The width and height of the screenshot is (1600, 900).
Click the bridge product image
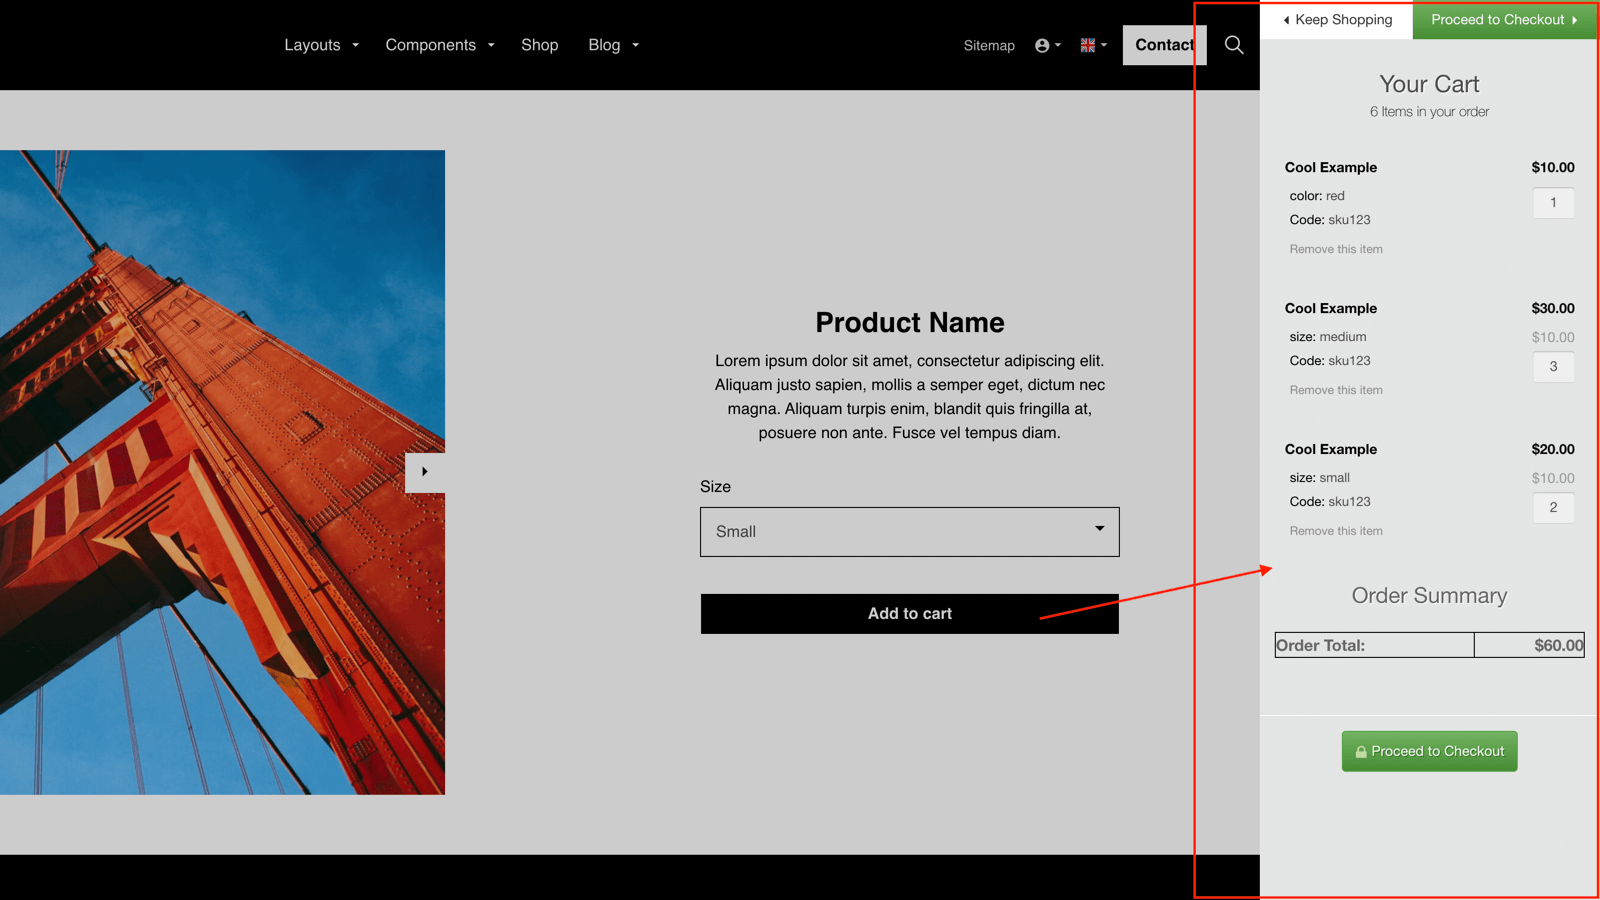click(222, 471)
